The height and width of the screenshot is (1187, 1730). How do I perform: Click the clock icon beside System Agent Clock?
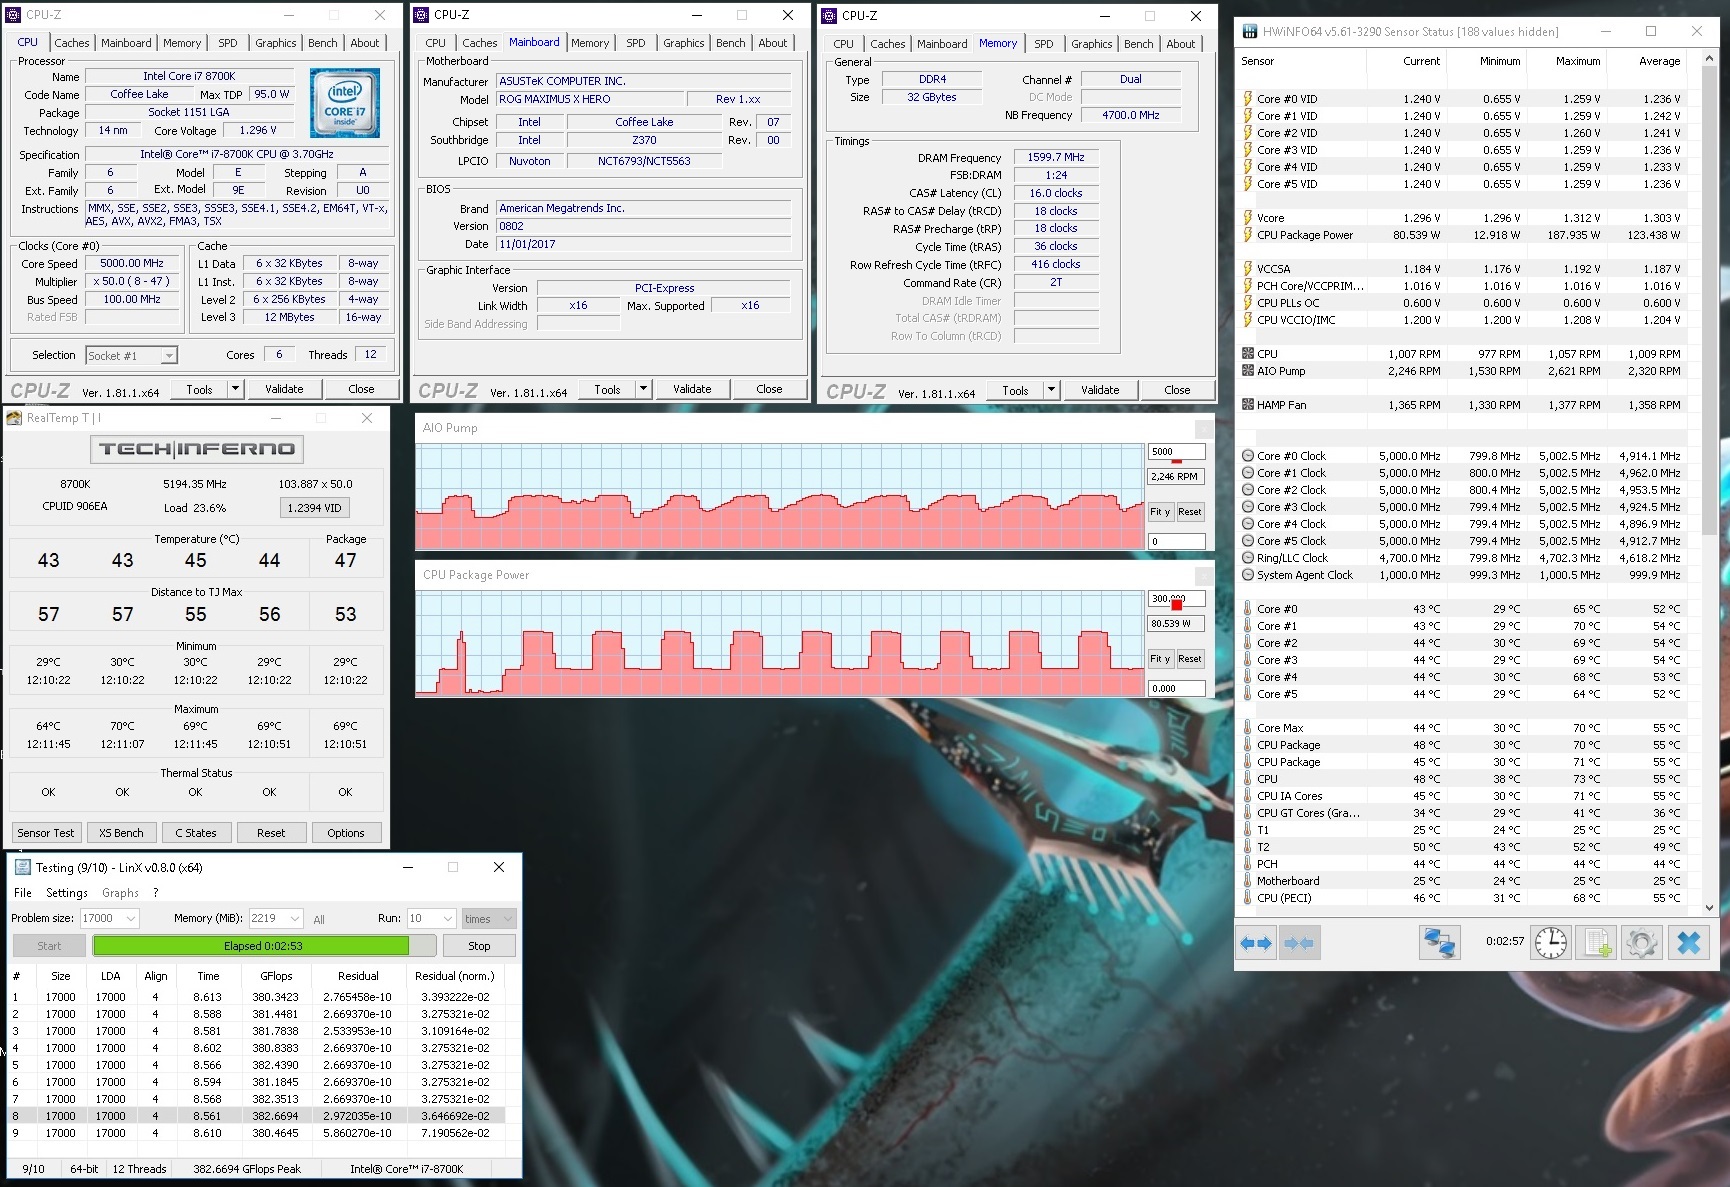1248,575
